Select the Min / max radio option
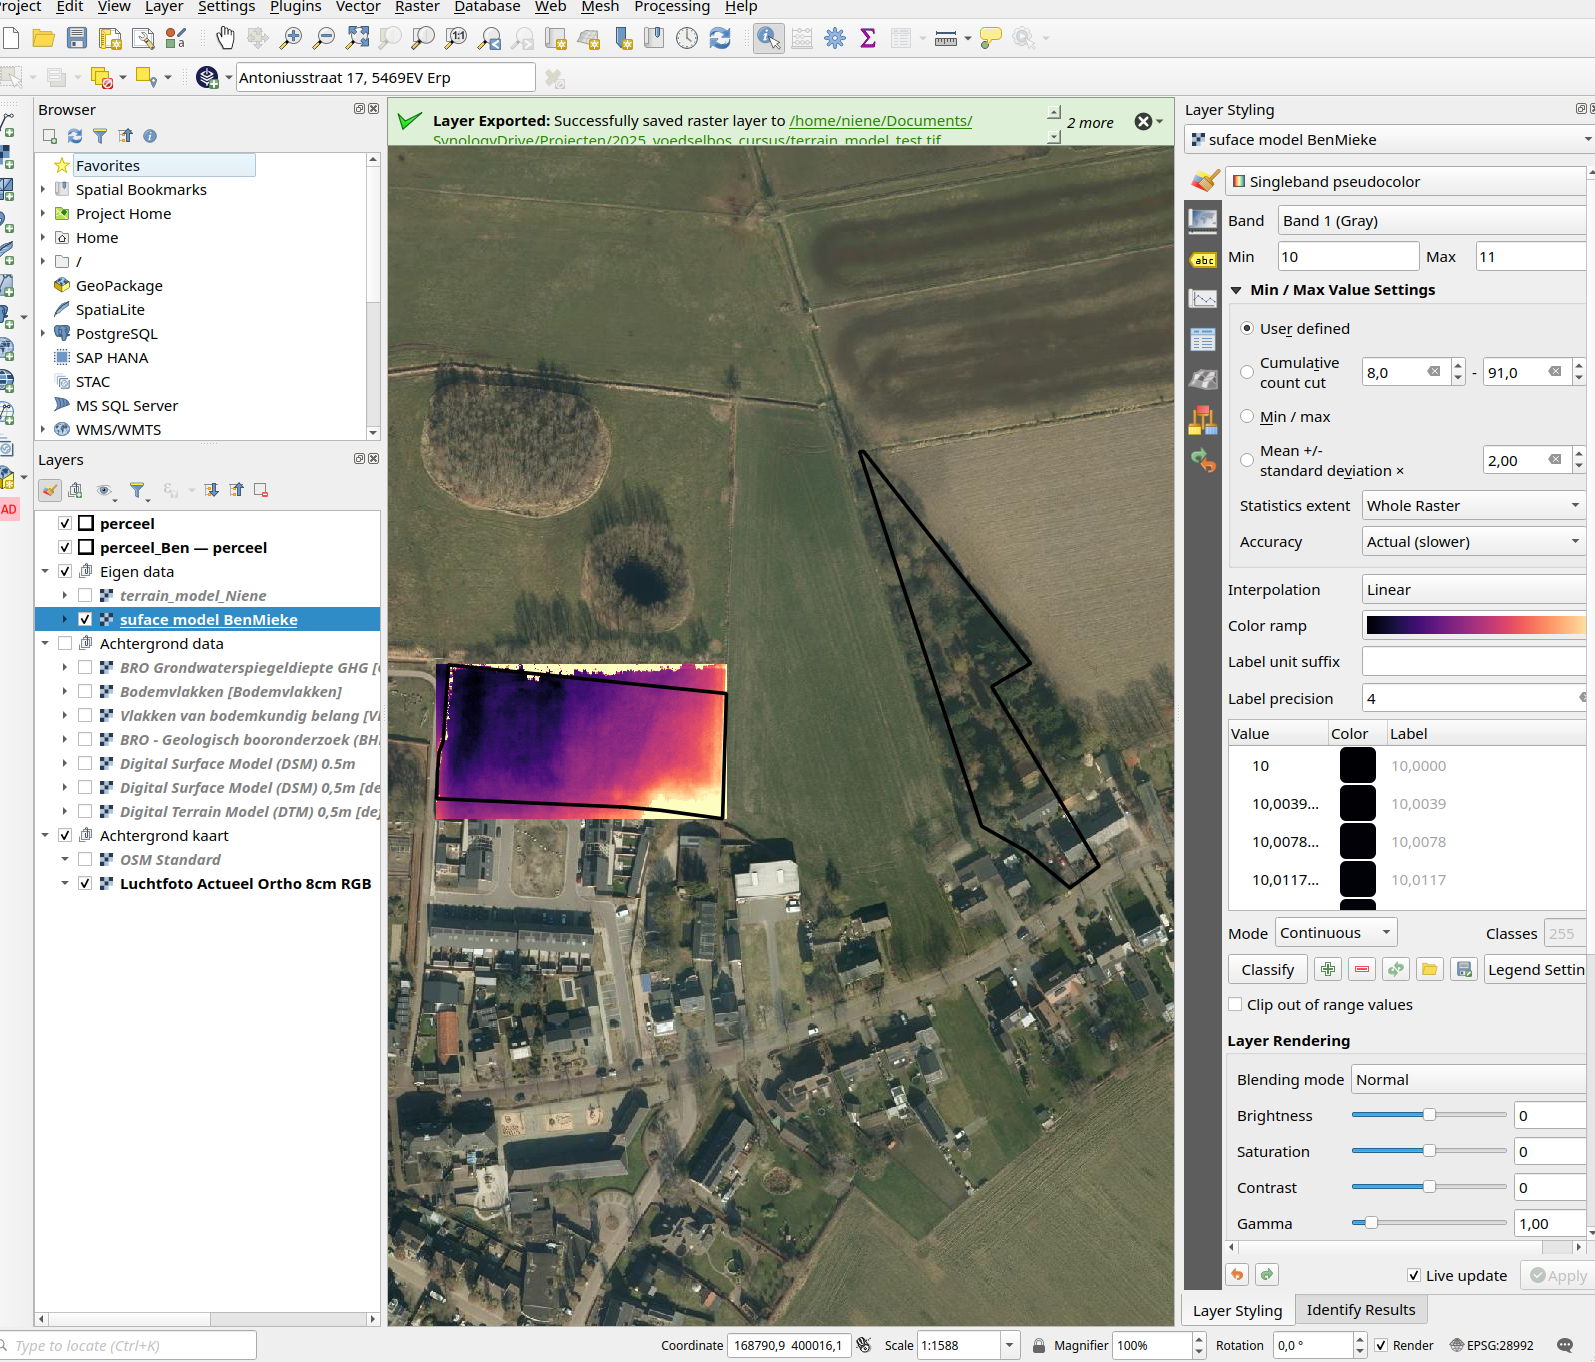The height and width of the screenshot is (1362, 1595). coord(1247,417)
